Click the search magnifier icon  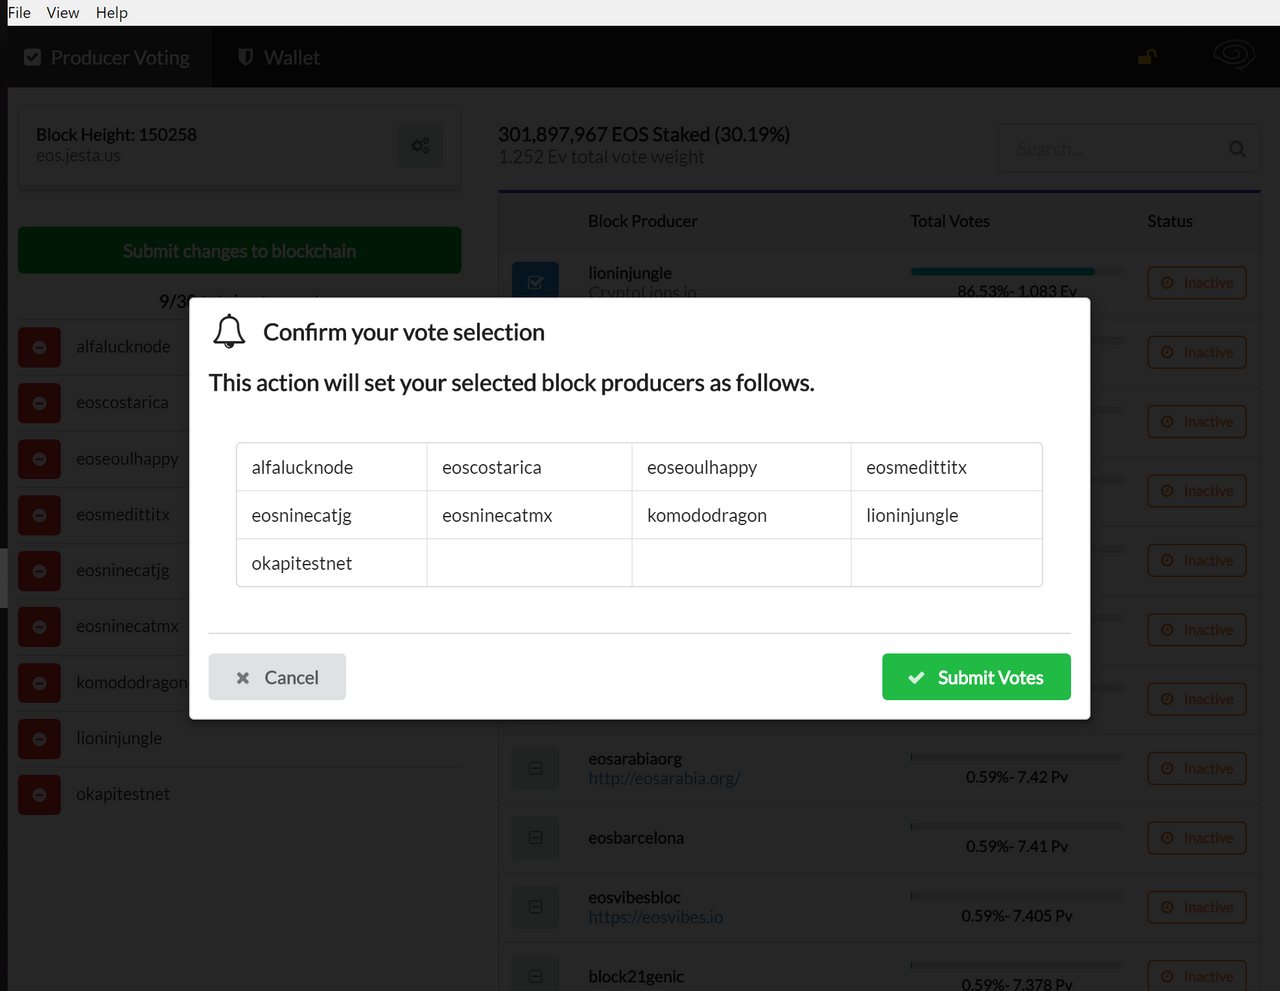1237,149
